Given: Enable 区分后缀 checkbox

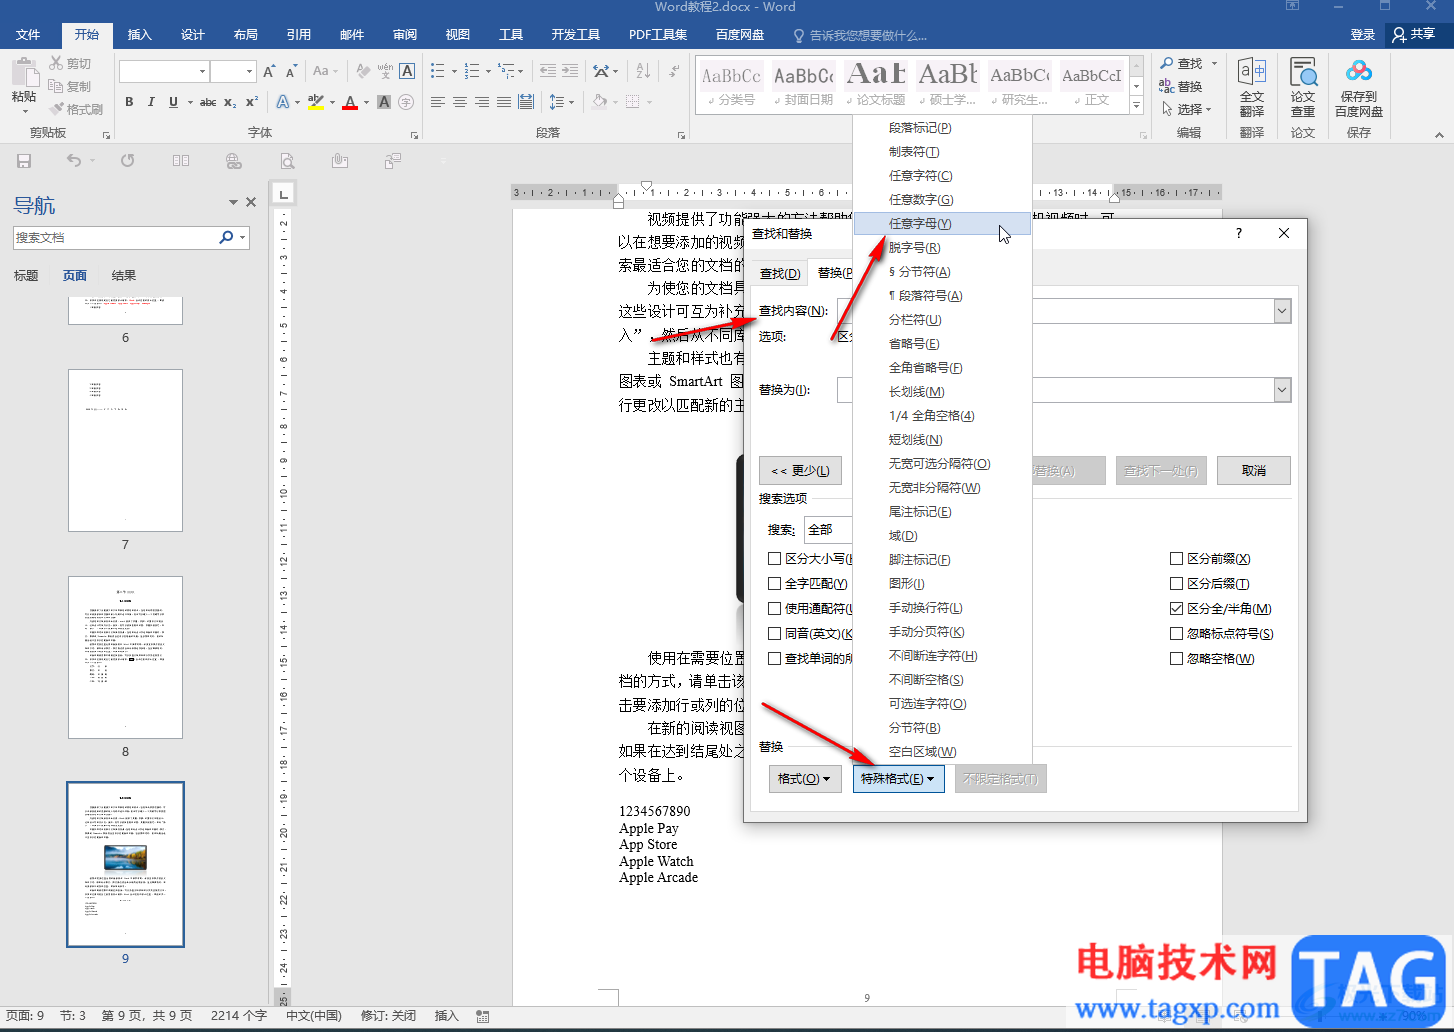Looking at the screenshot, I should click(x=1177, y=584).
